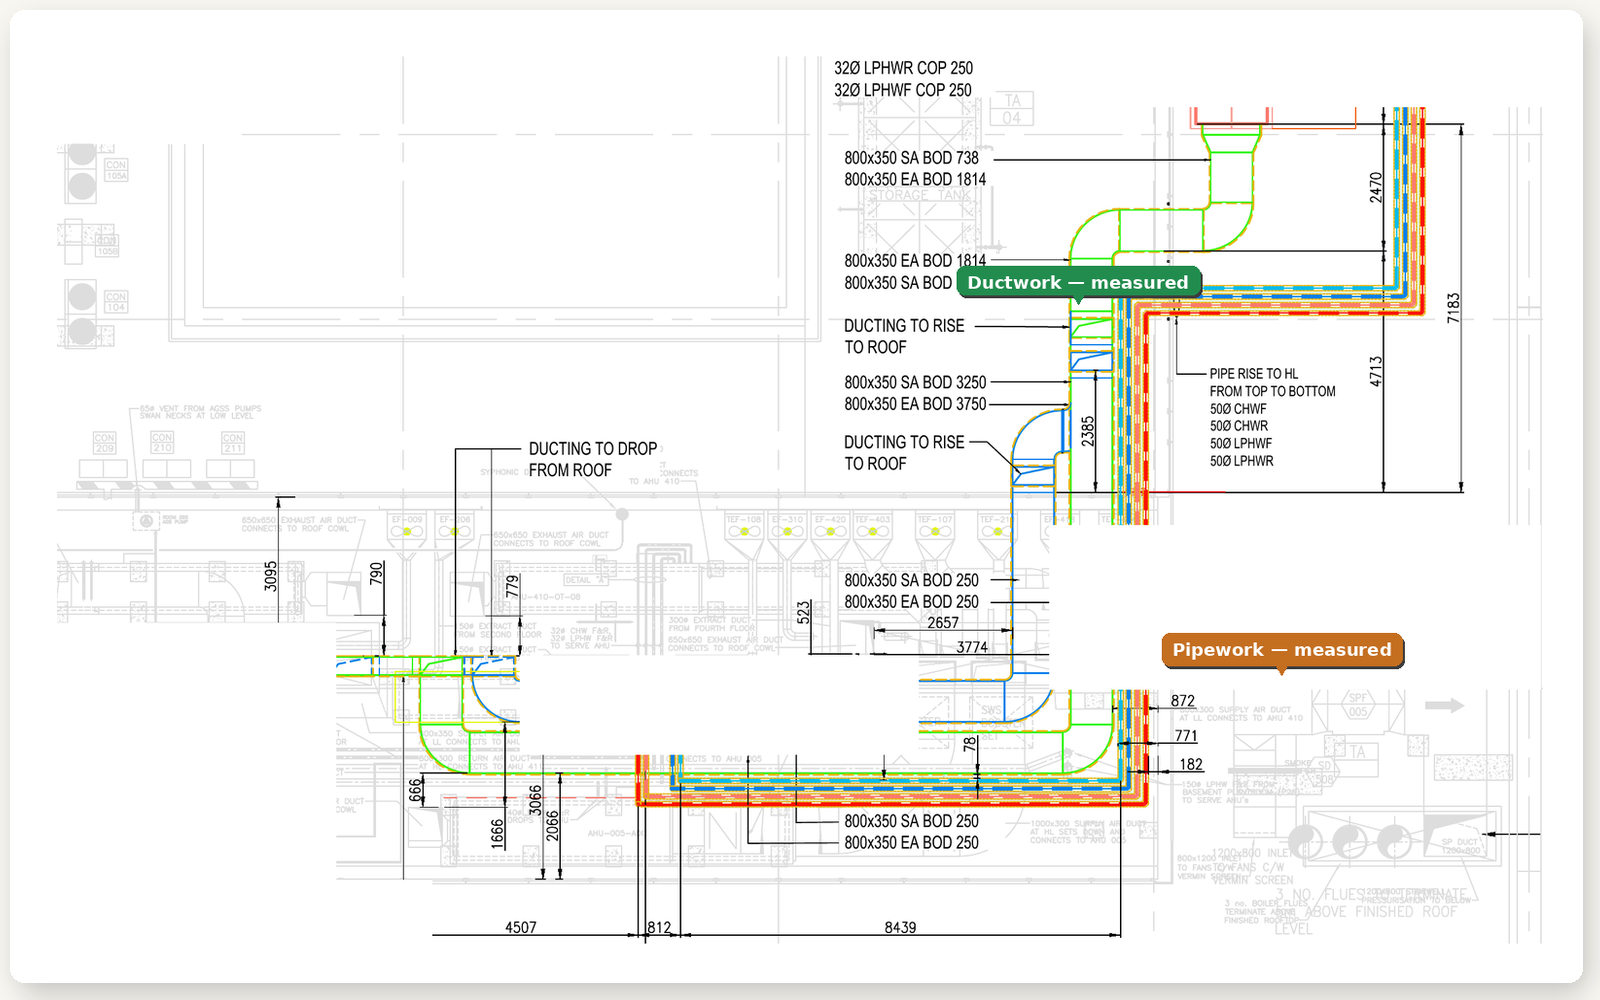Click the vertical dimension value 3095
This screenshot has height=1000, width=1600.
271,576
